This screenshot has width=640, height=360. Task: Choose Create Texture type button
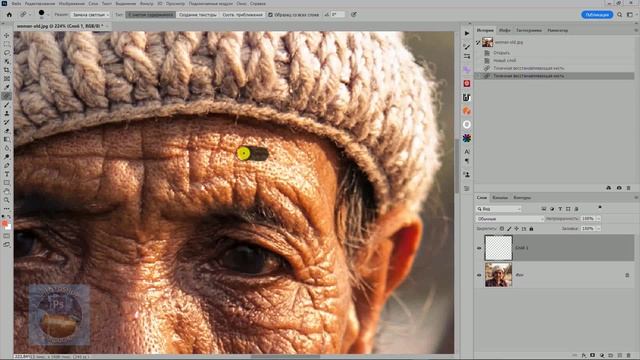tap(198, 15)
